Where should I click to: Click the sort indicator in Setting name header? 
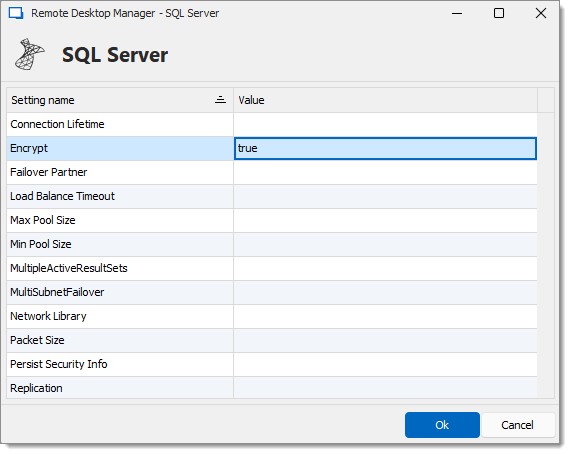tap(220, 100)
